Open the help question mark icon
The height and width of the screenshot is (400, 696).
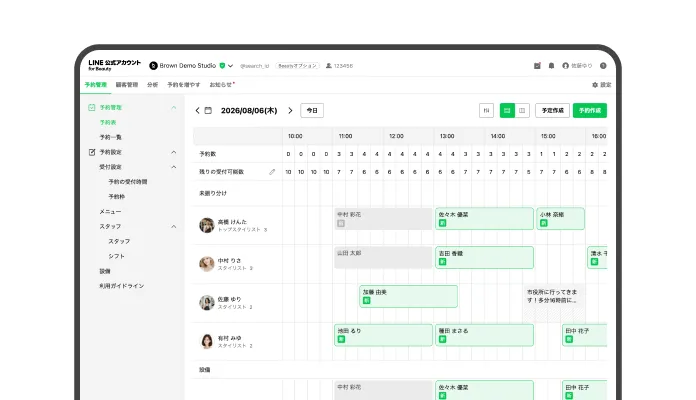pyautogui.click(x=603, y=66)
